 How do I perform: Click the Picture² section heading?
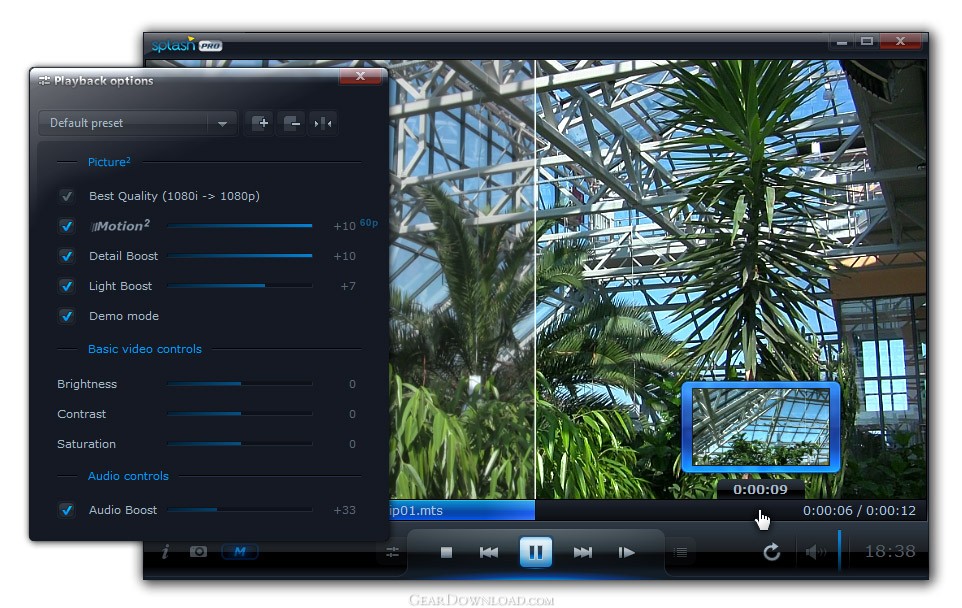pos(109,162)
